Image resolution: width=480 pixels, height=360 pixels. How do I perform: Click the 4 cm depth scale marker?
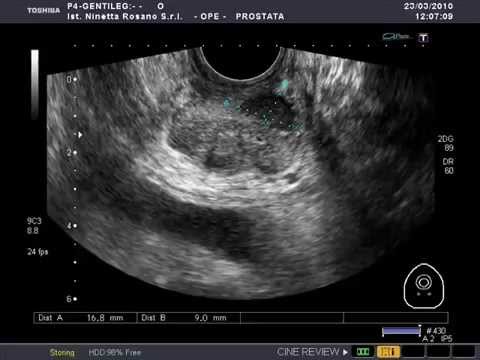point(72,226)
